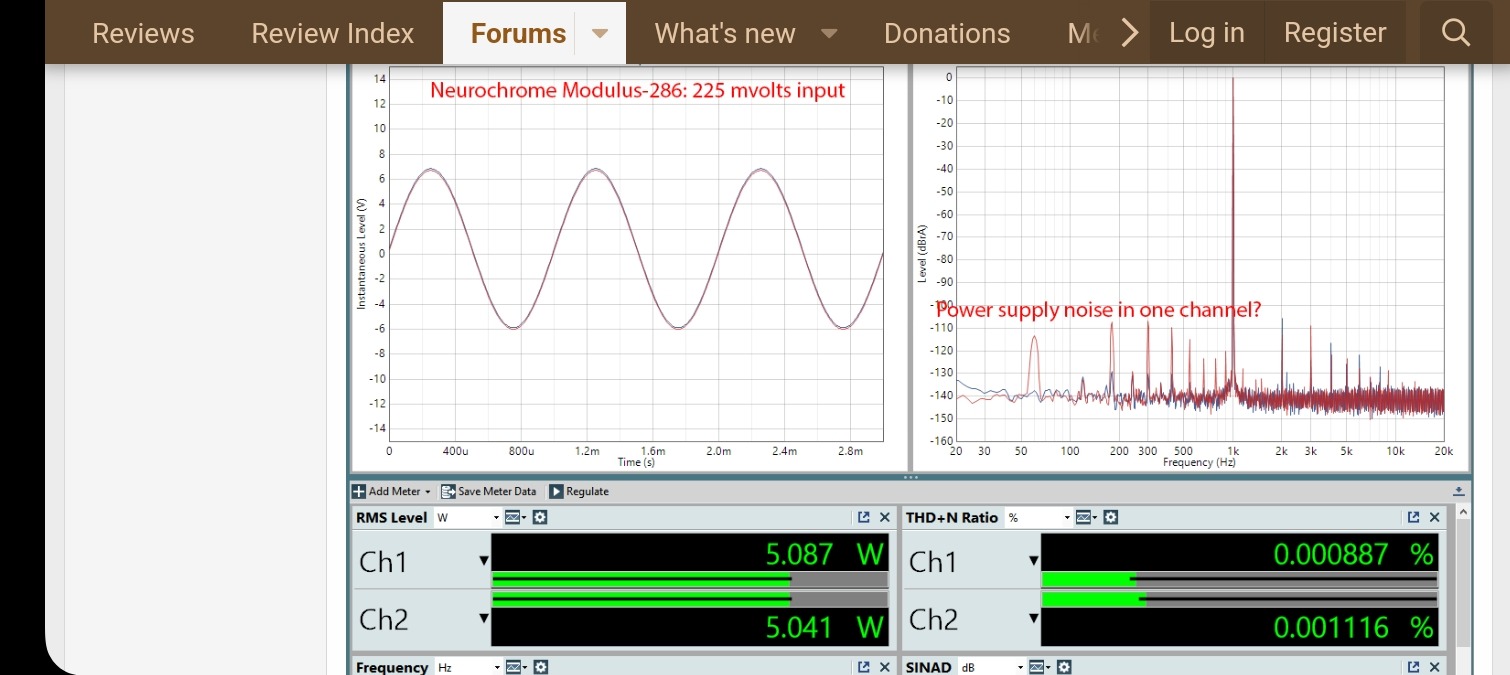This screenshot has width=1510, height=675.
Task: Click the 5.087 W reading
Action: click(x=824, y=553)
